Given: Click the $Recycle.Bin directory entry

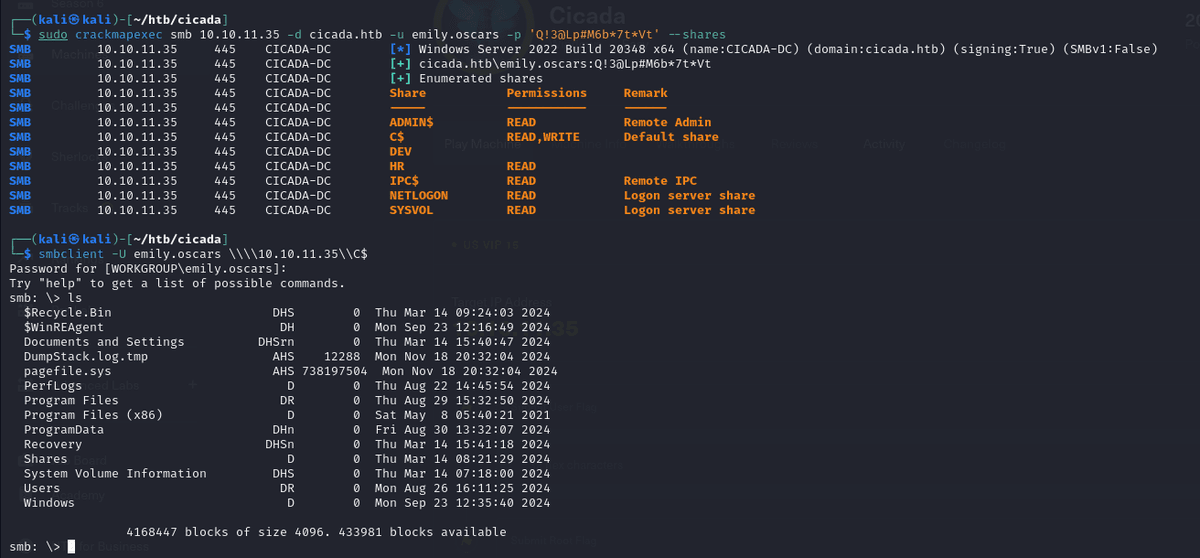Looking at the screenshot, I should [x=68, y=313].
